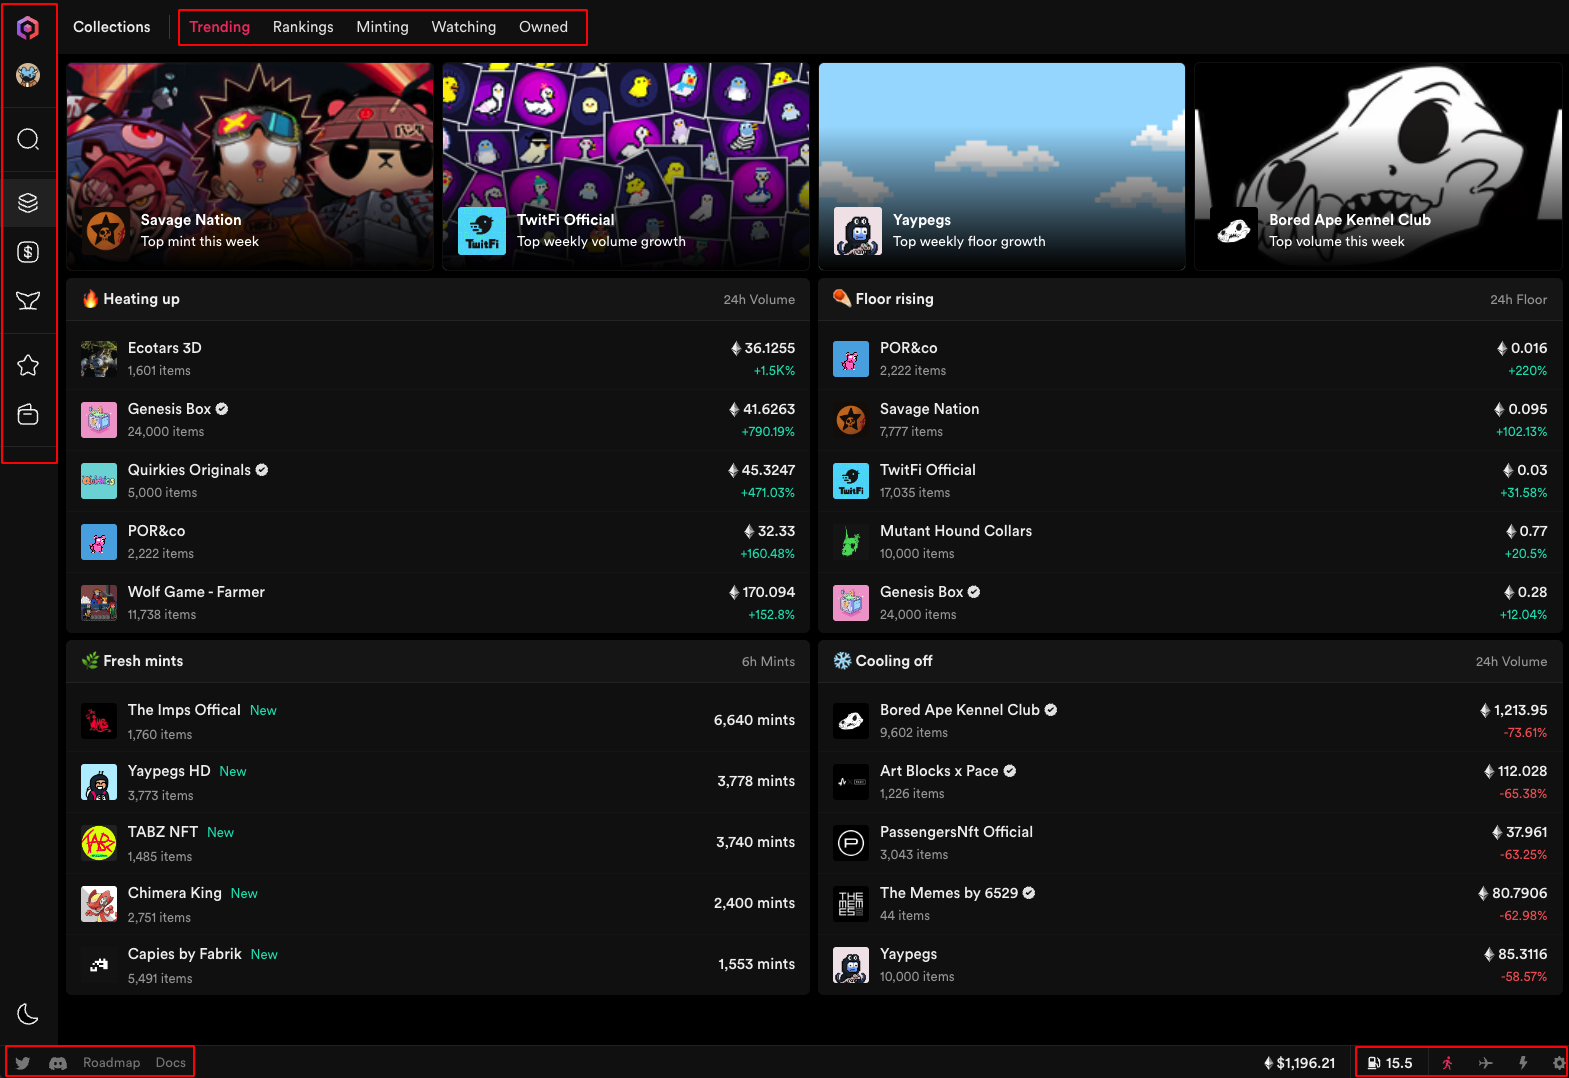
Task: Open the Docs footer link
Action: pyautogui.click(x=171, y=1063)
